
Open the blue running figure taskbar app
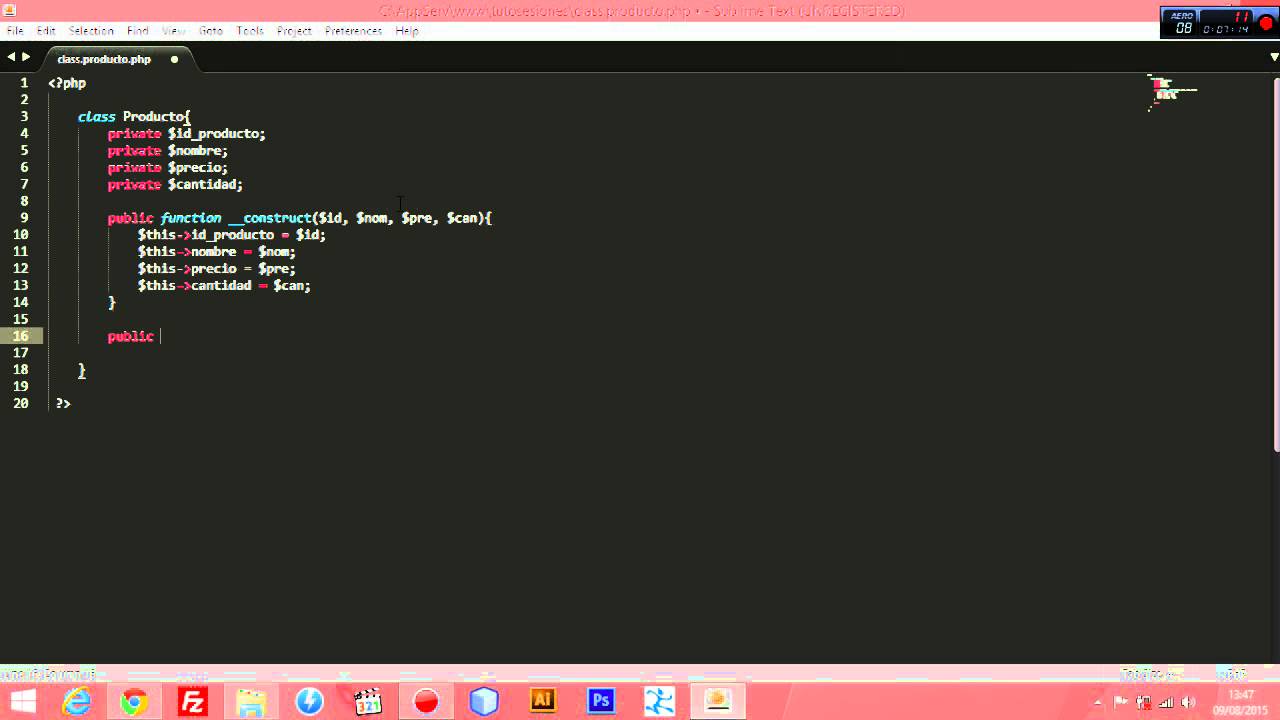pos(660,702)
